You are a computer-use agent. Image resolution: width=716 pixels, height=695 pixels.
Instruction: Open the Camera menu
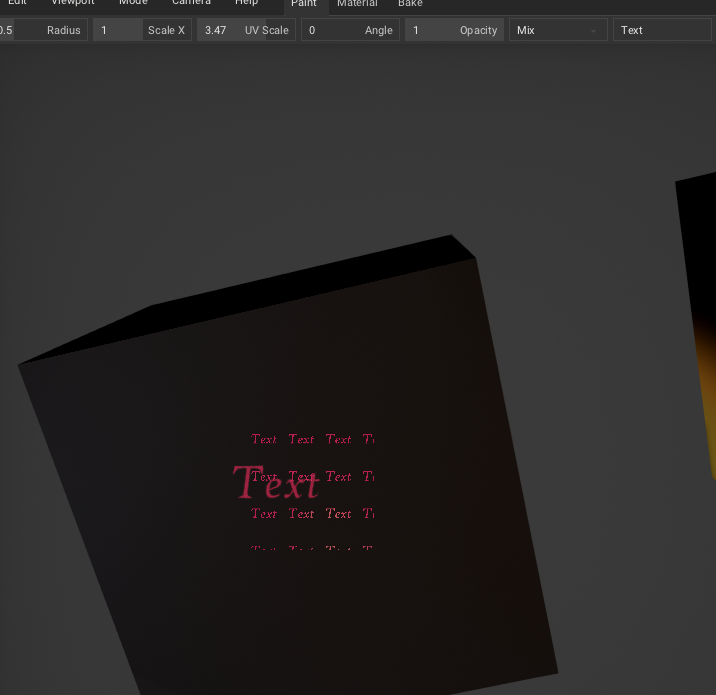[191, 3]
